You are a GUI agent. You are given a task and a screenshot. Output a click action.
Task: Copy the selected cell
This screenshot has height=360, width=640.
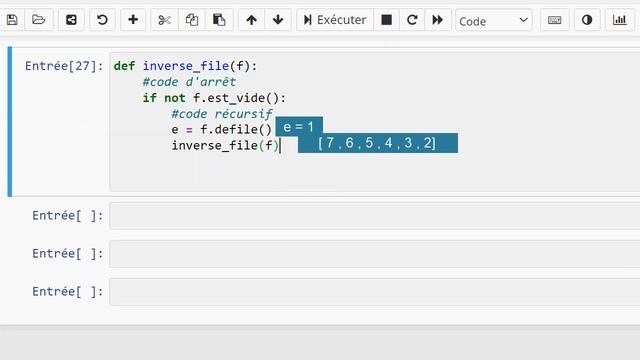coord(192,20)
